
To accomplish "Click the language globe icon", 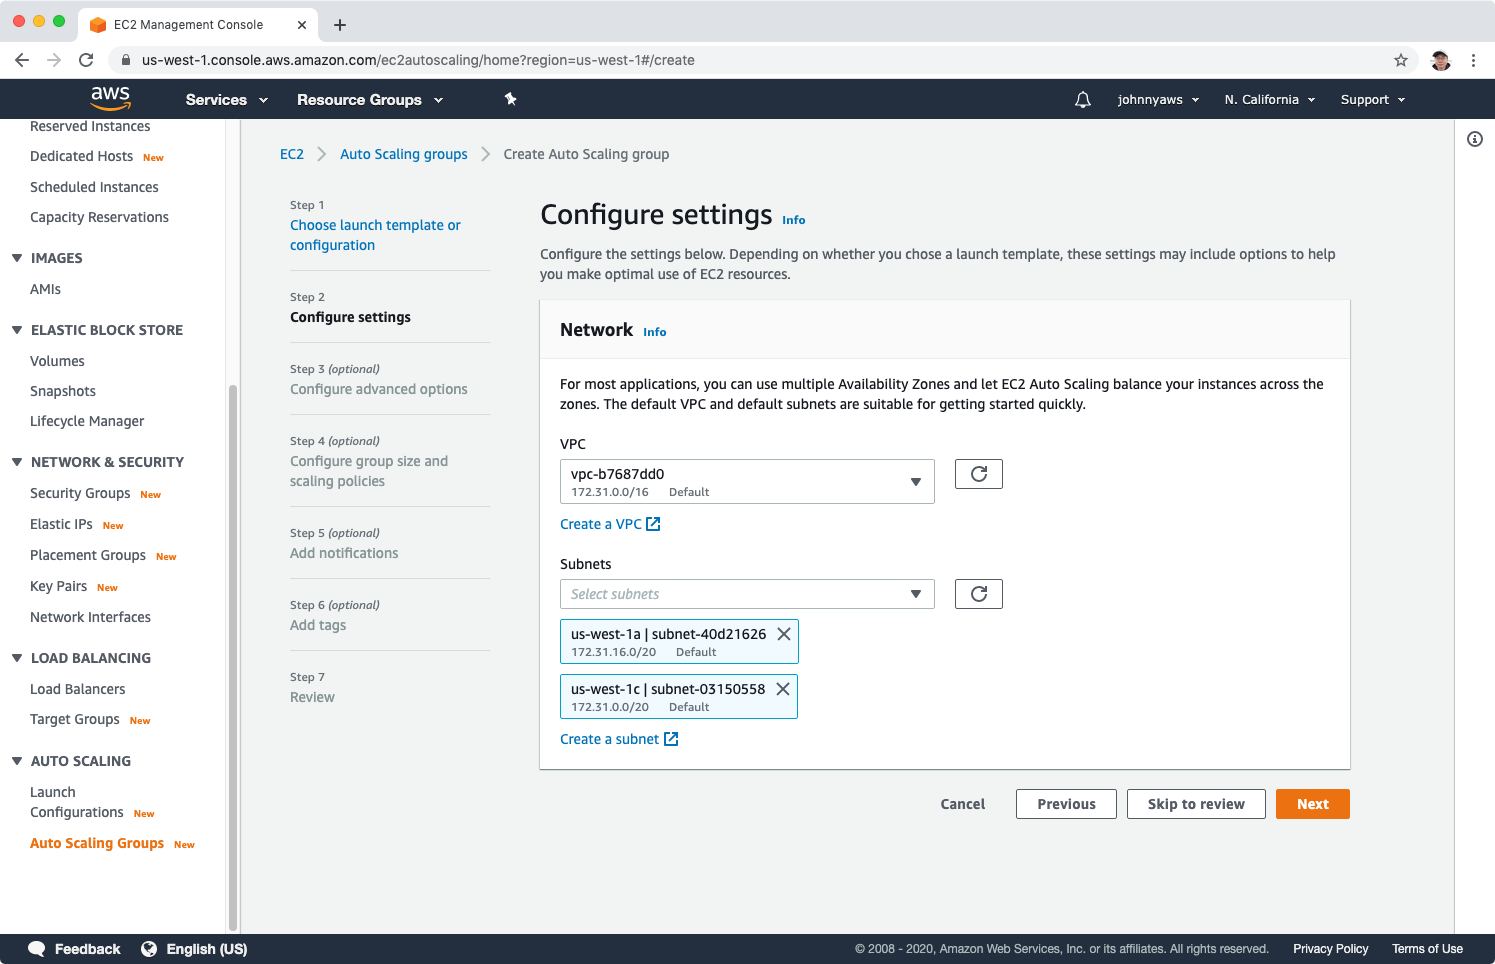I will pyautogui.click(x=149, y=949).
